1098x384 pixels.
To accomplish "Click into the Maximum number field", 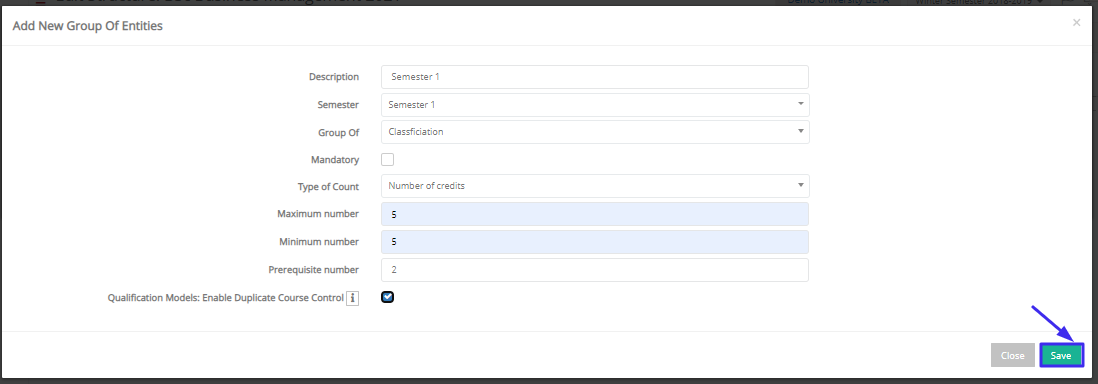I will click(595, 214).
